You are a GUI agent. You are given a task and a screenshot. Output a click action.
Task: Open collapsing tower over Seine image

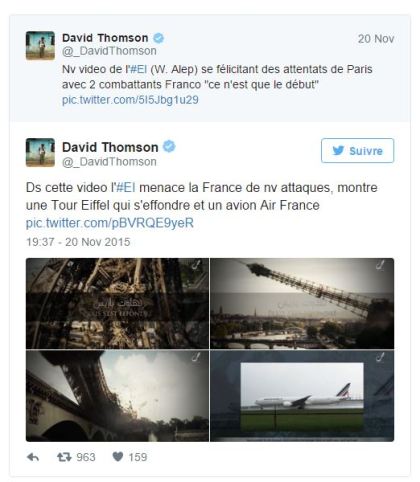click(x=302, y=303)
